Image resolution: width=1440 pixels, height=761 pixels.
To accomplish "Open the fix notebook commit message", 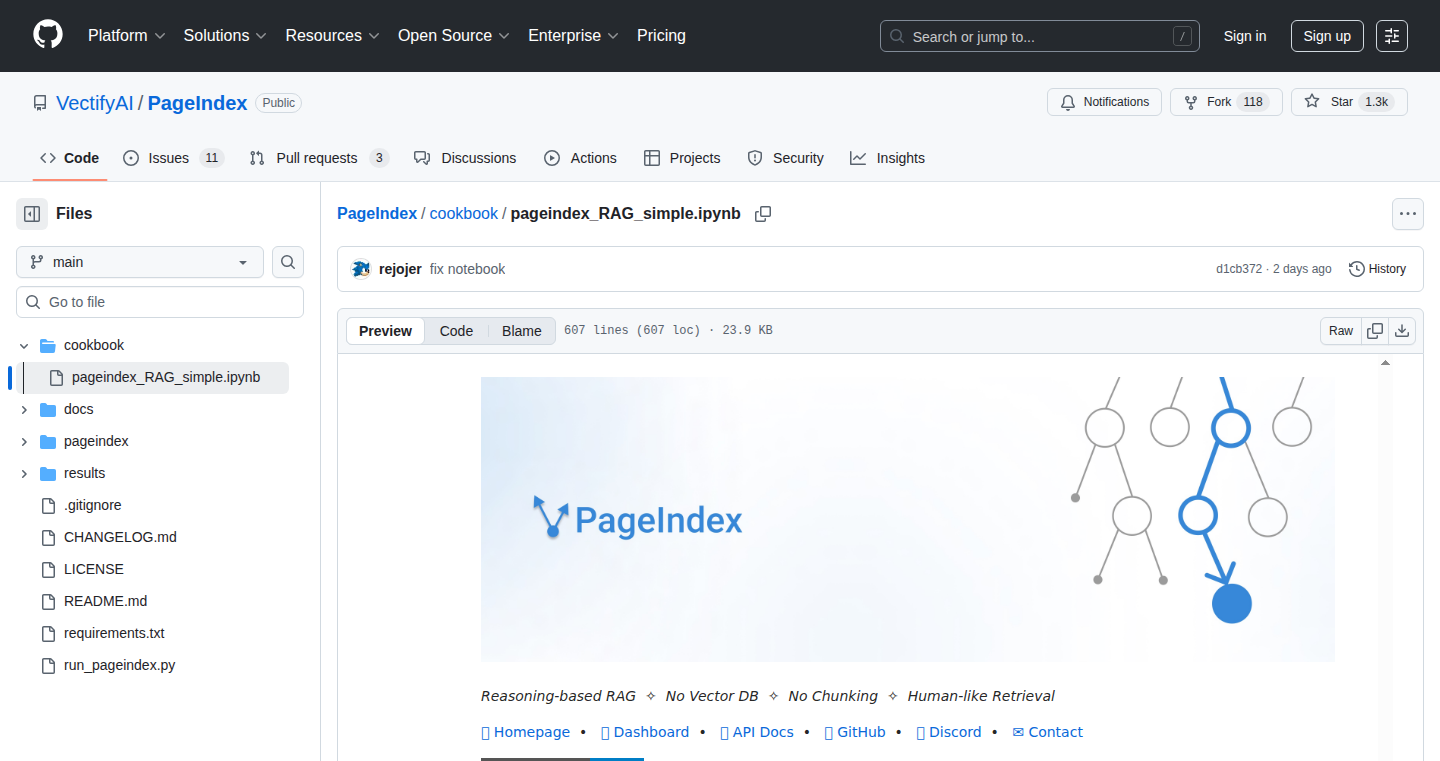I will [467, 269].
